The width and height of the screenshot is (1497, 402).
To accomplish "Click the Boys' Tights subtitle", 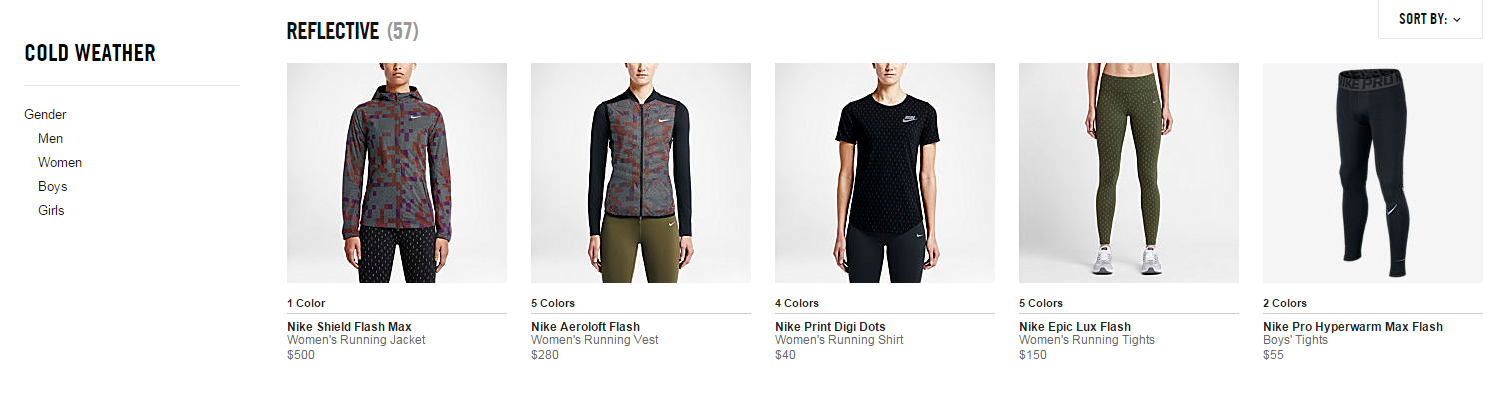I will (x=1295, y=340).
